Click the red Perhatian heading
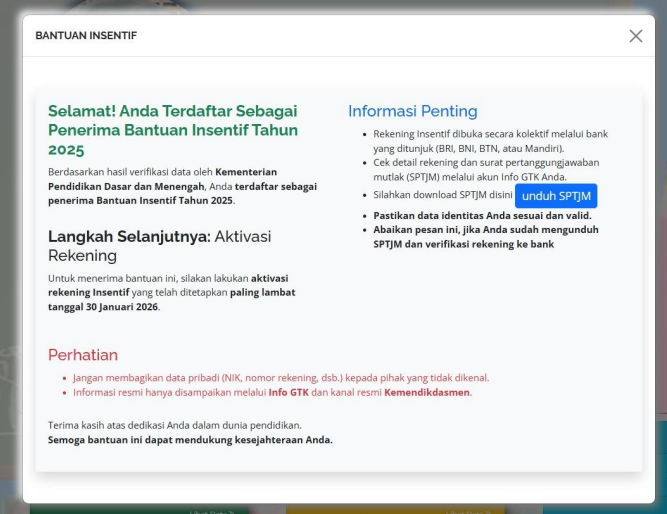The width and height of the screenshot is (667, 514). pos(83,354)
